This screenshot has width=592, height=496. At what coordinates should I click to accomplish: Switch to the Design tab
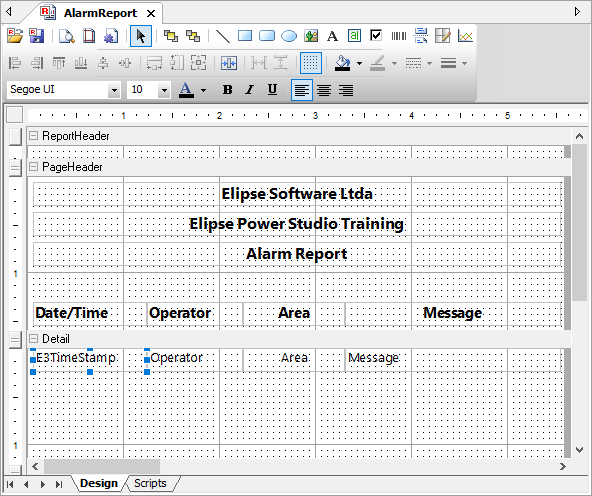[x=99, y=483]
